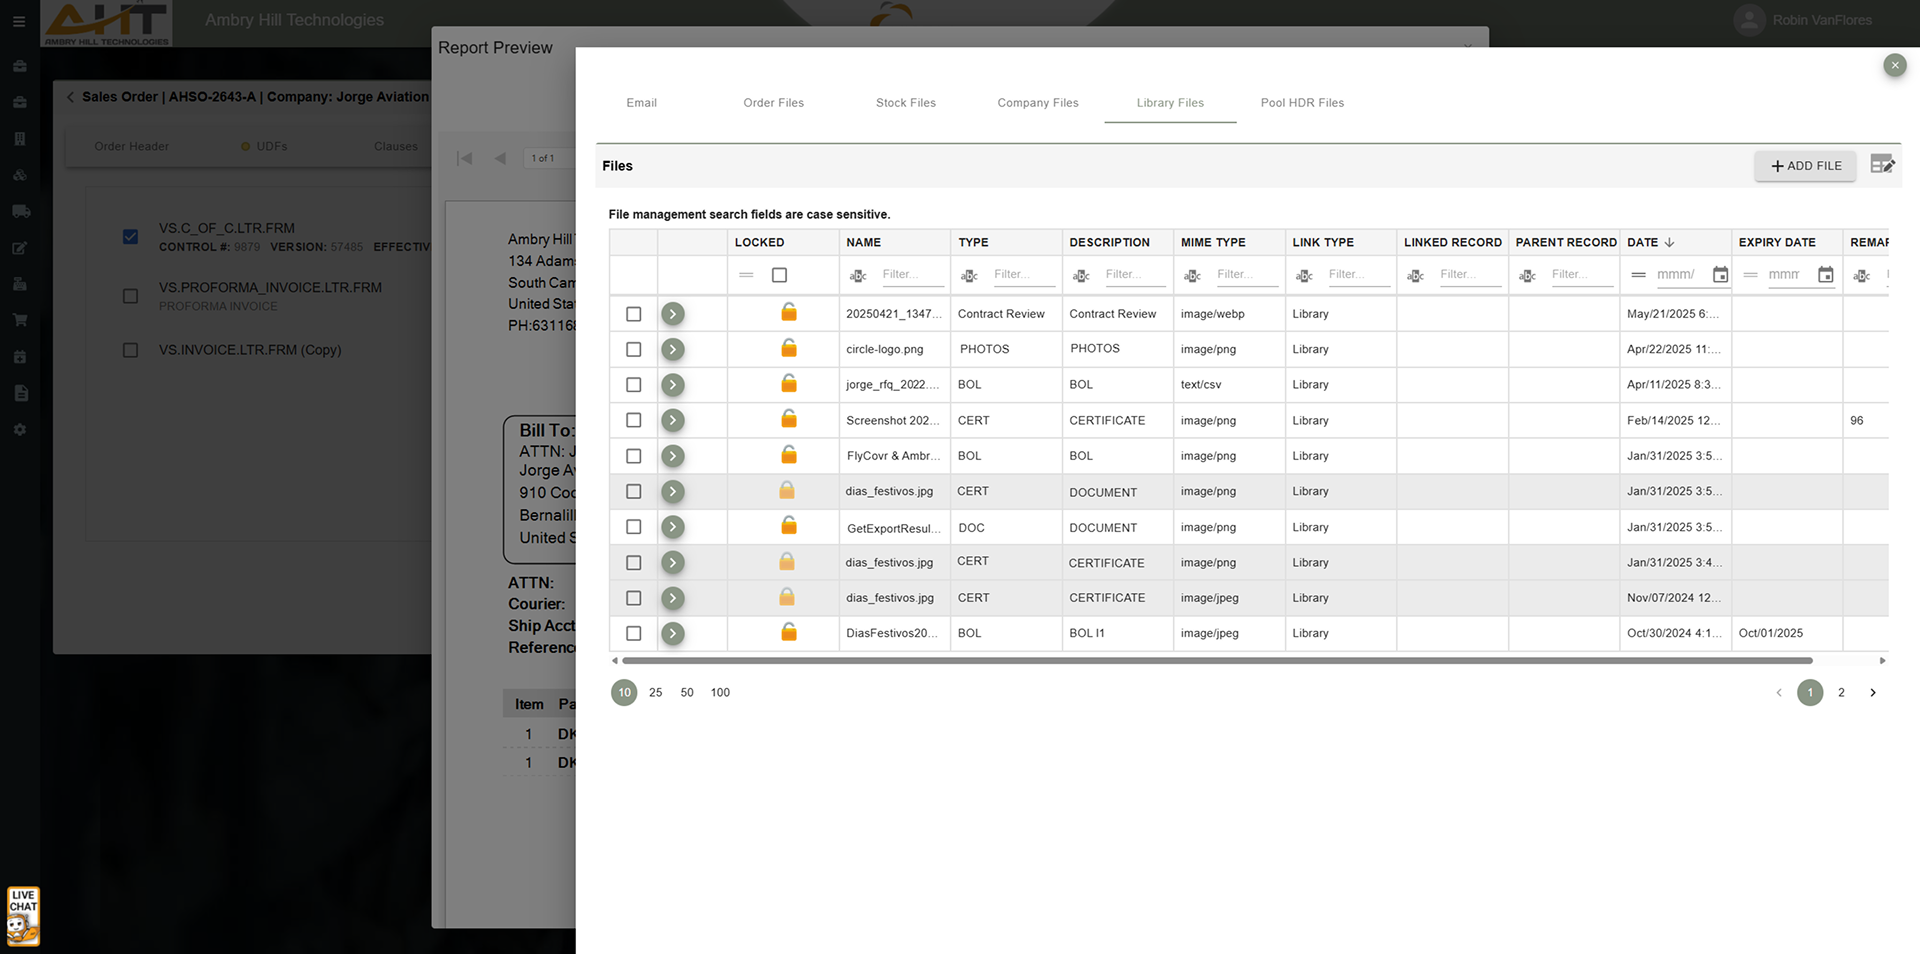Screen dimensions: 1920x954
Task: Expand the GetExportResul row details
Action: point(673,527)
